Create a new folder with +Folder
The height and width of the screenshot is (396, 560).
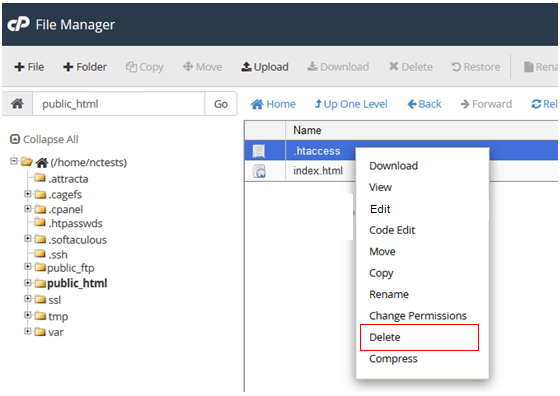click(85, 67)
